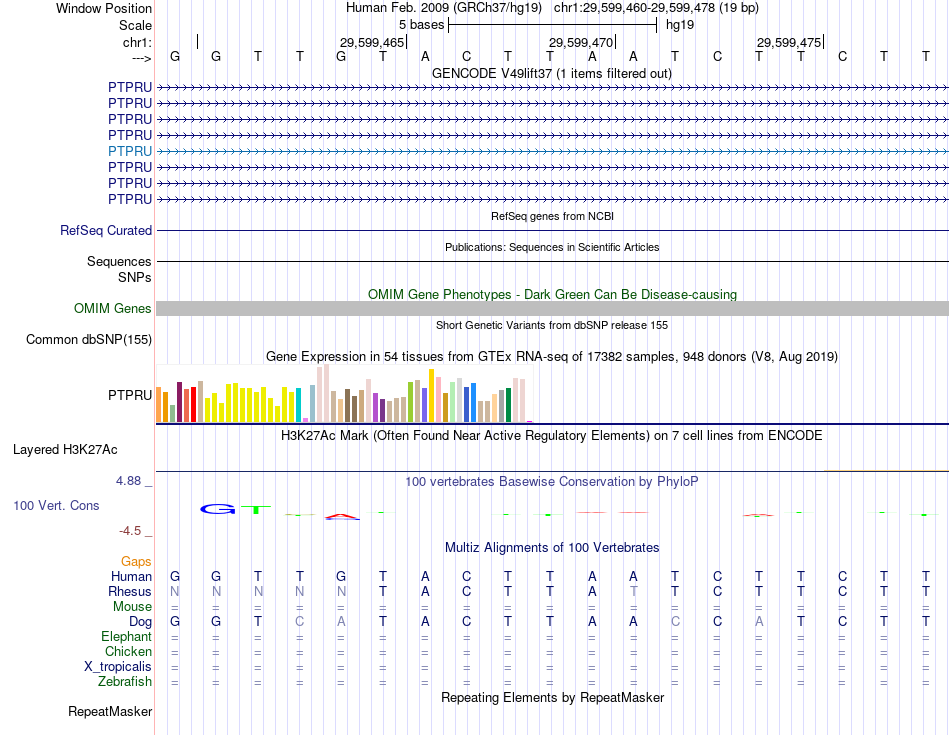Click "Multiz Alignments of 100 Vertebrates" title
The width and height of the screenshot is (950, 735).
pyautogui.click(x=552, y=548)
